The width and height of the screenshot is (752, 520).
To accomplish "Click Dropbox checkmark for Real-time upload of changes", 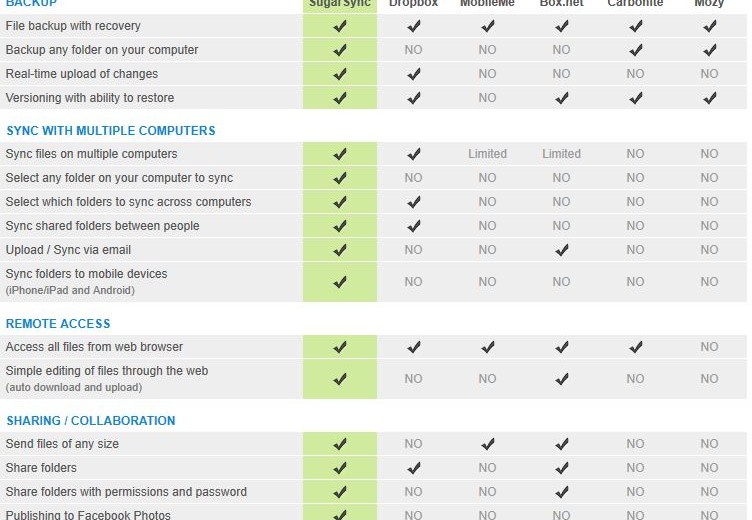I will 414,74.
